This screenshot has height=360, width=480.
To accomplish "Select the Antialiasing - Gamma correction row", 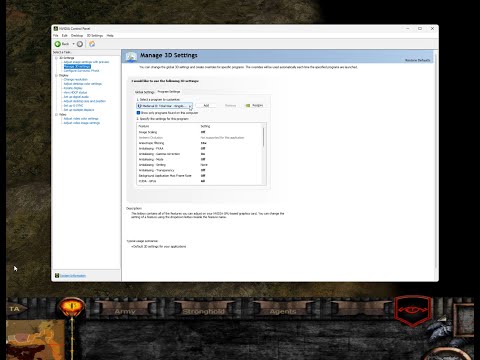I will pyautogui.click(x=200, y=154).
